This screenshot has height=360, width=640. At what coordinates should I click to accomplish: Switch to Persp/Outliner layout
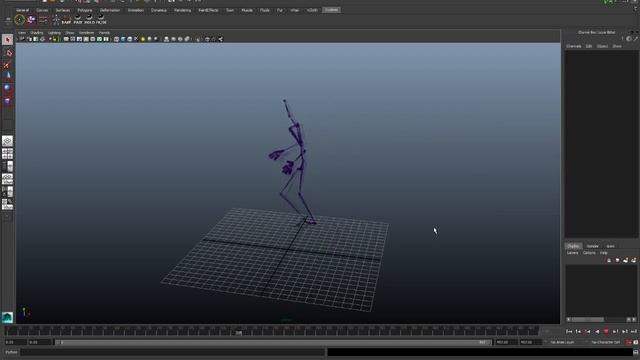[7, 166]
